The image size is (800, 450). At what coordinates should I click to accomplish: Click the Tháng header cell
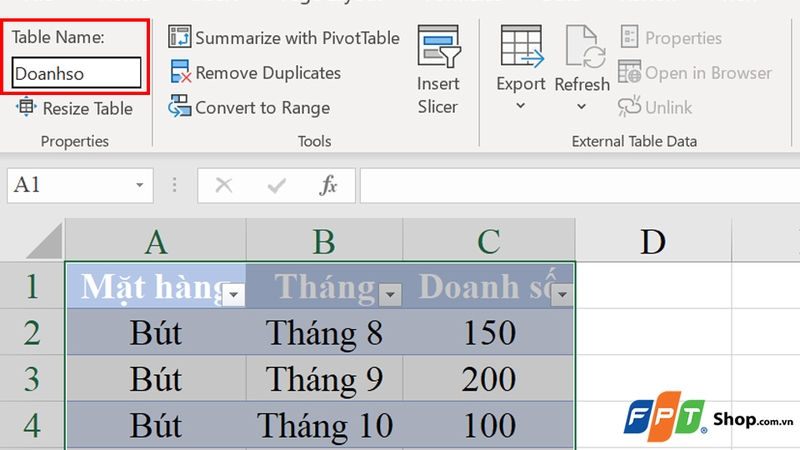click(x=324, y=285)
